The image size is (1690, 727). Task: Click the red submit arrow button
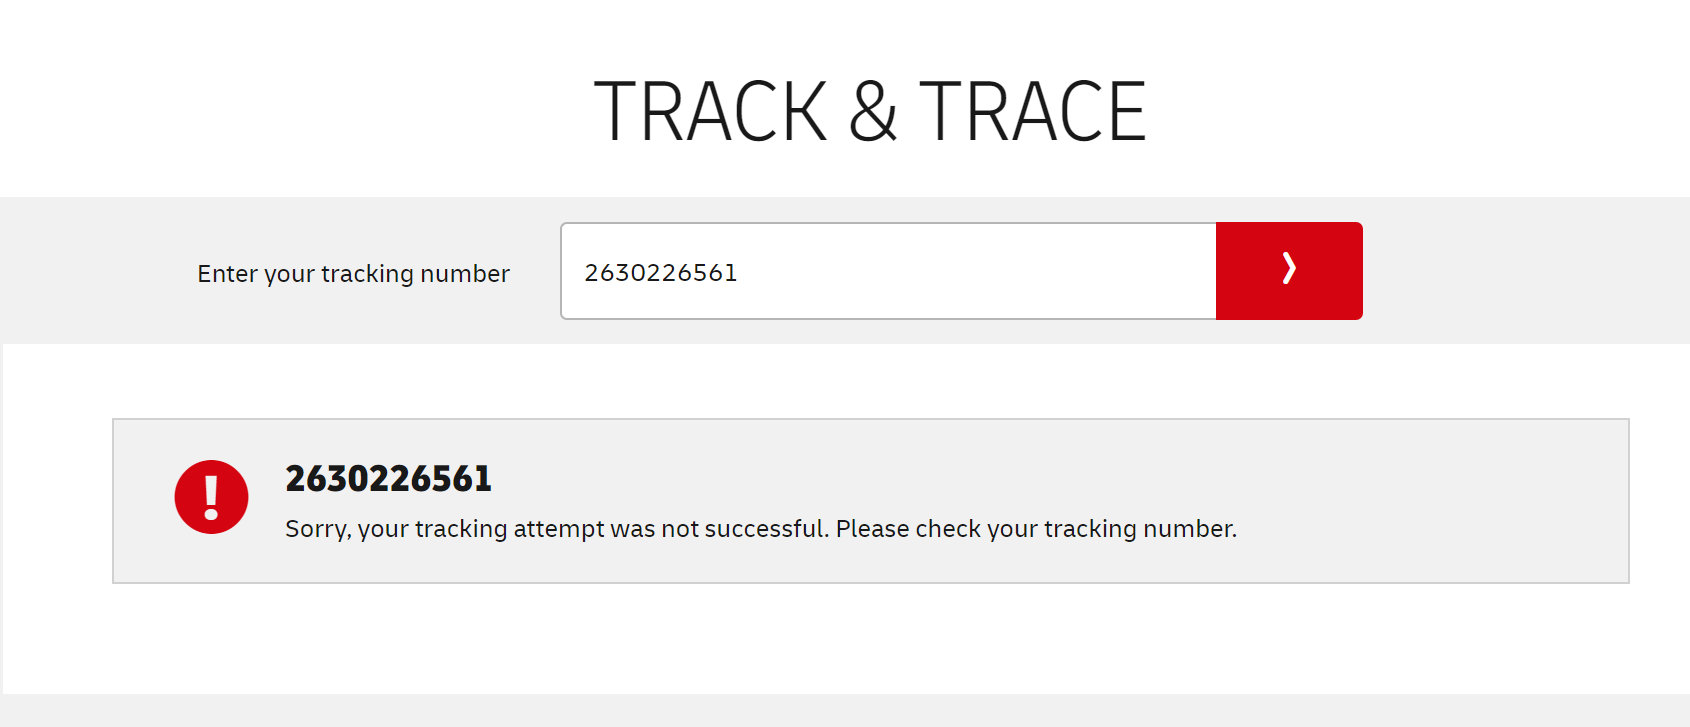point(1289,271)
